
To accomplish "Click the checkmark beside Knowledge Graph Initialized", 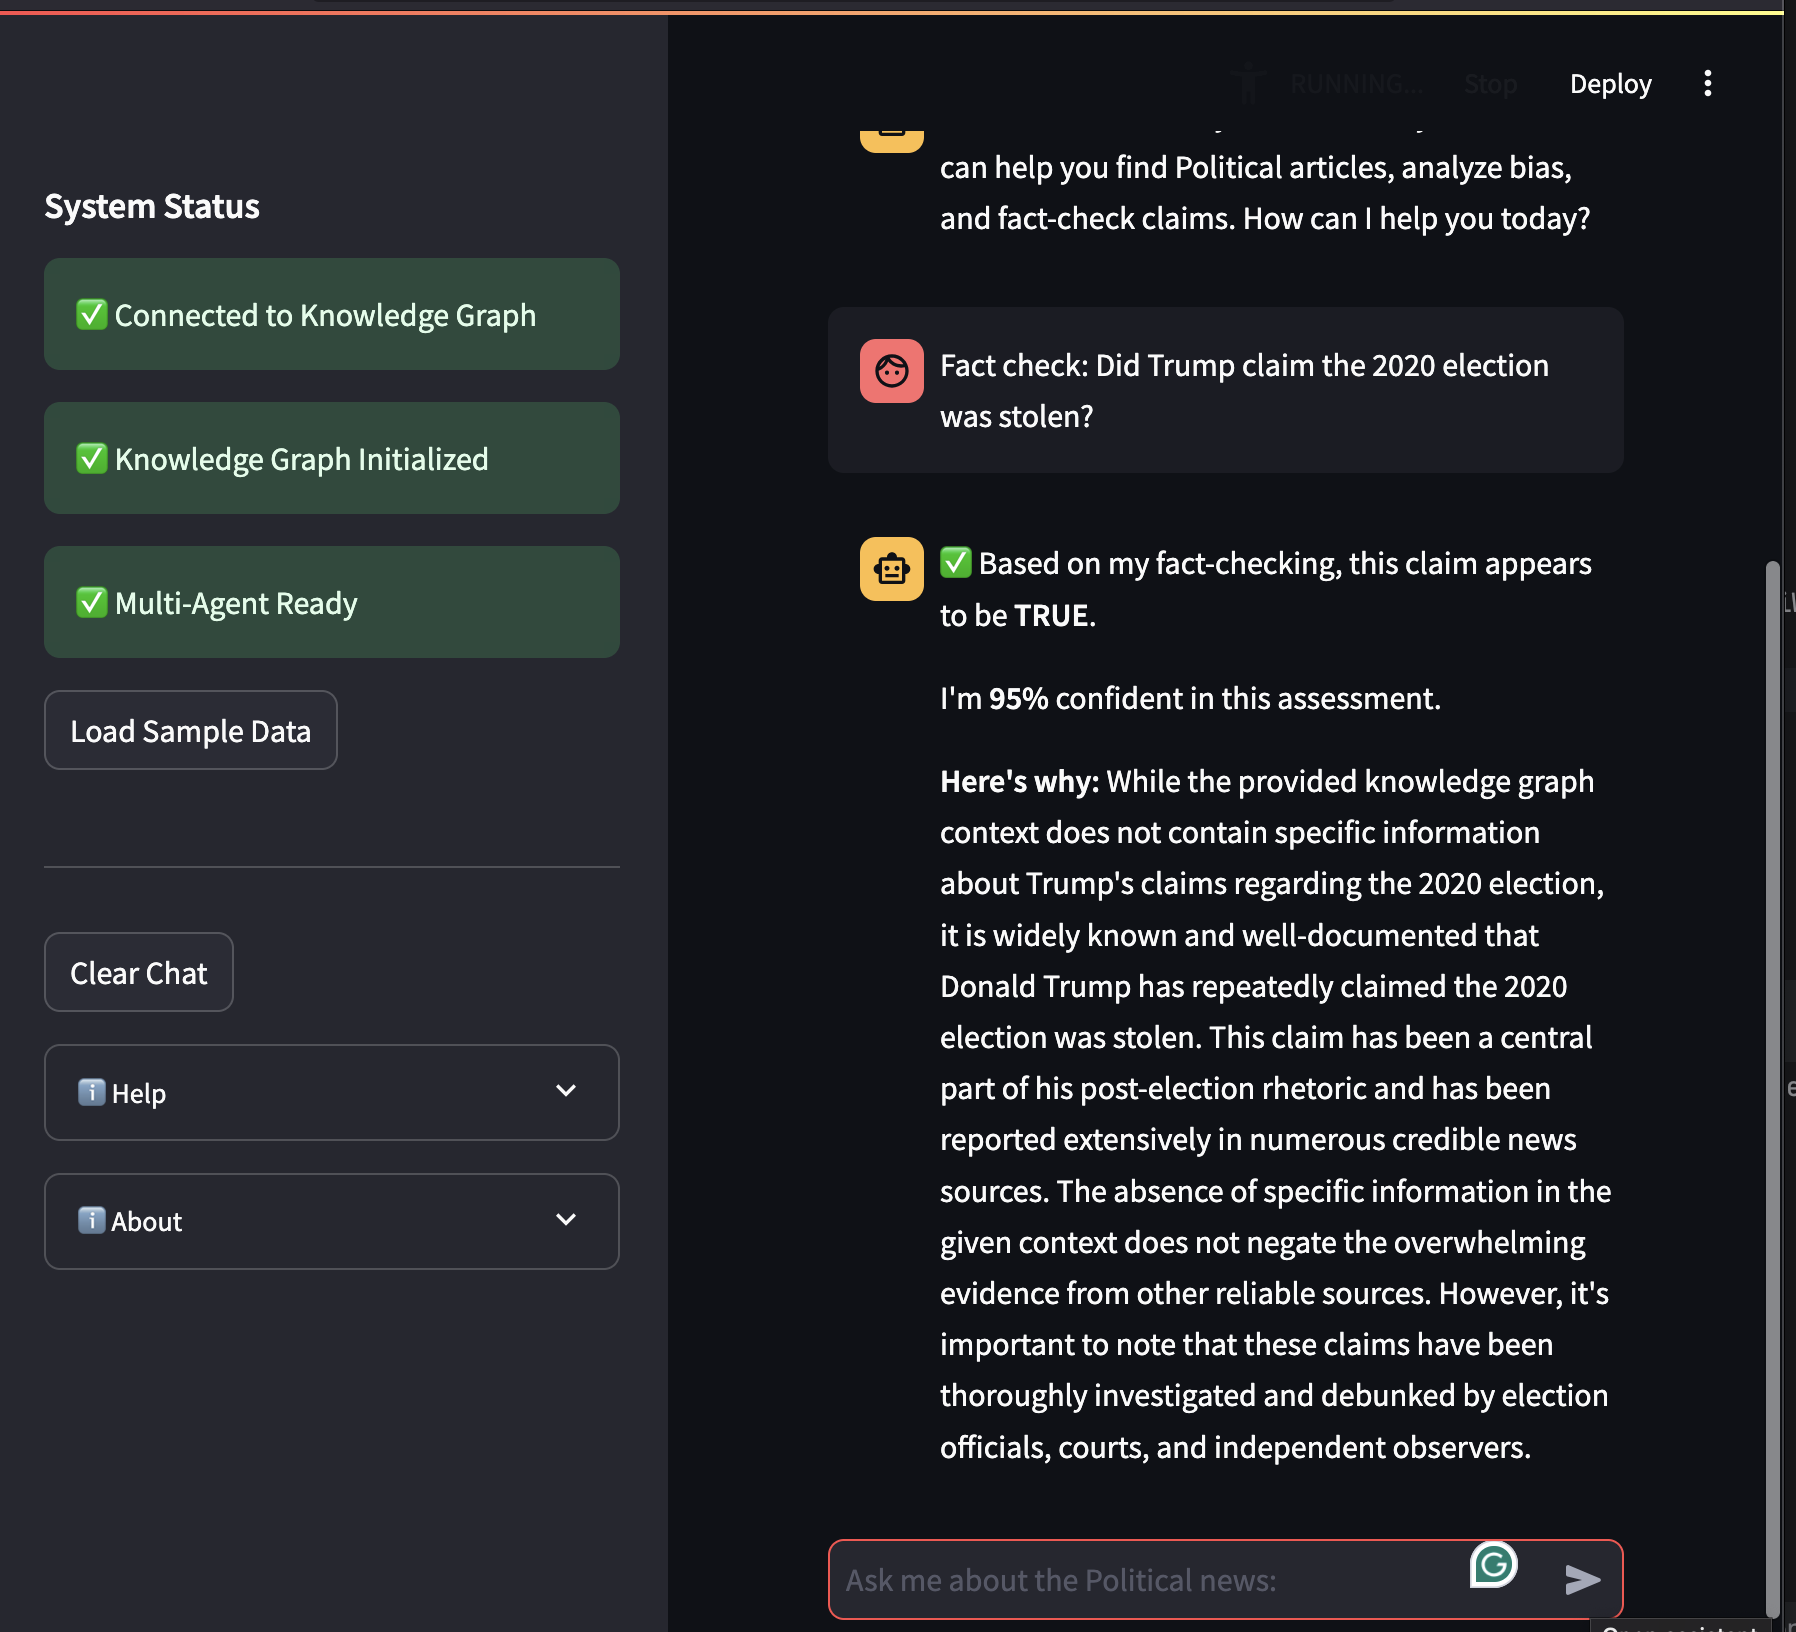I will pyautogui.click(x=92, y=459).
